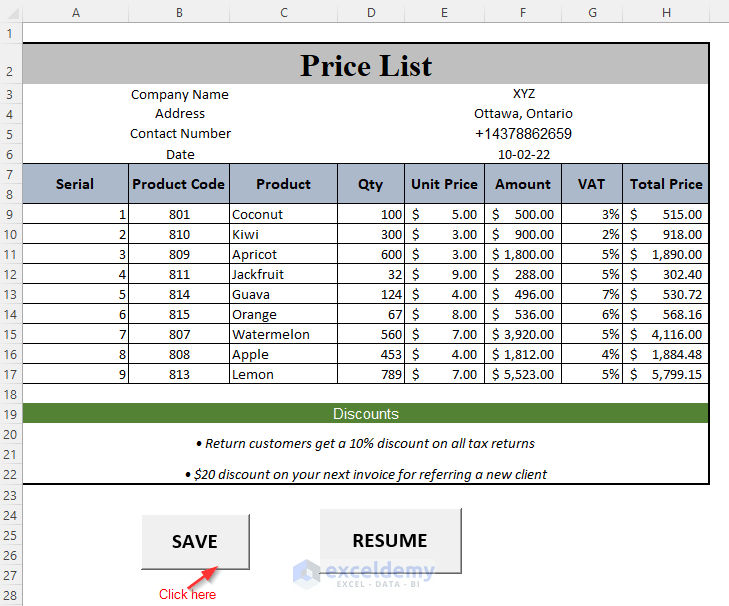Click the total price 515.00 cell
This screenshot has width=729, height=606.
(x=665, y=214)
